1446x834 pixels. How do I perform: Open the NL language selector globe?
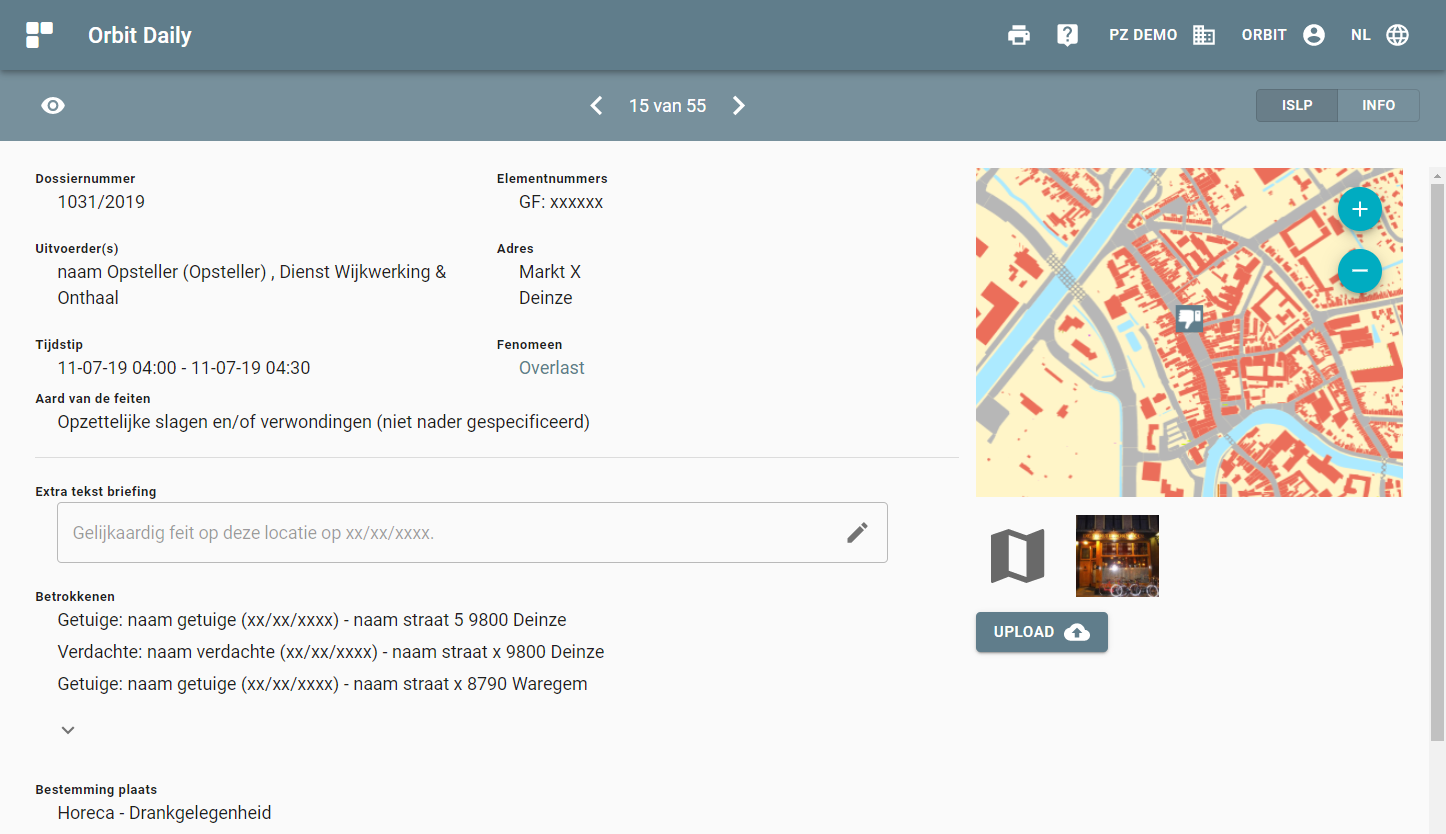1397,35
